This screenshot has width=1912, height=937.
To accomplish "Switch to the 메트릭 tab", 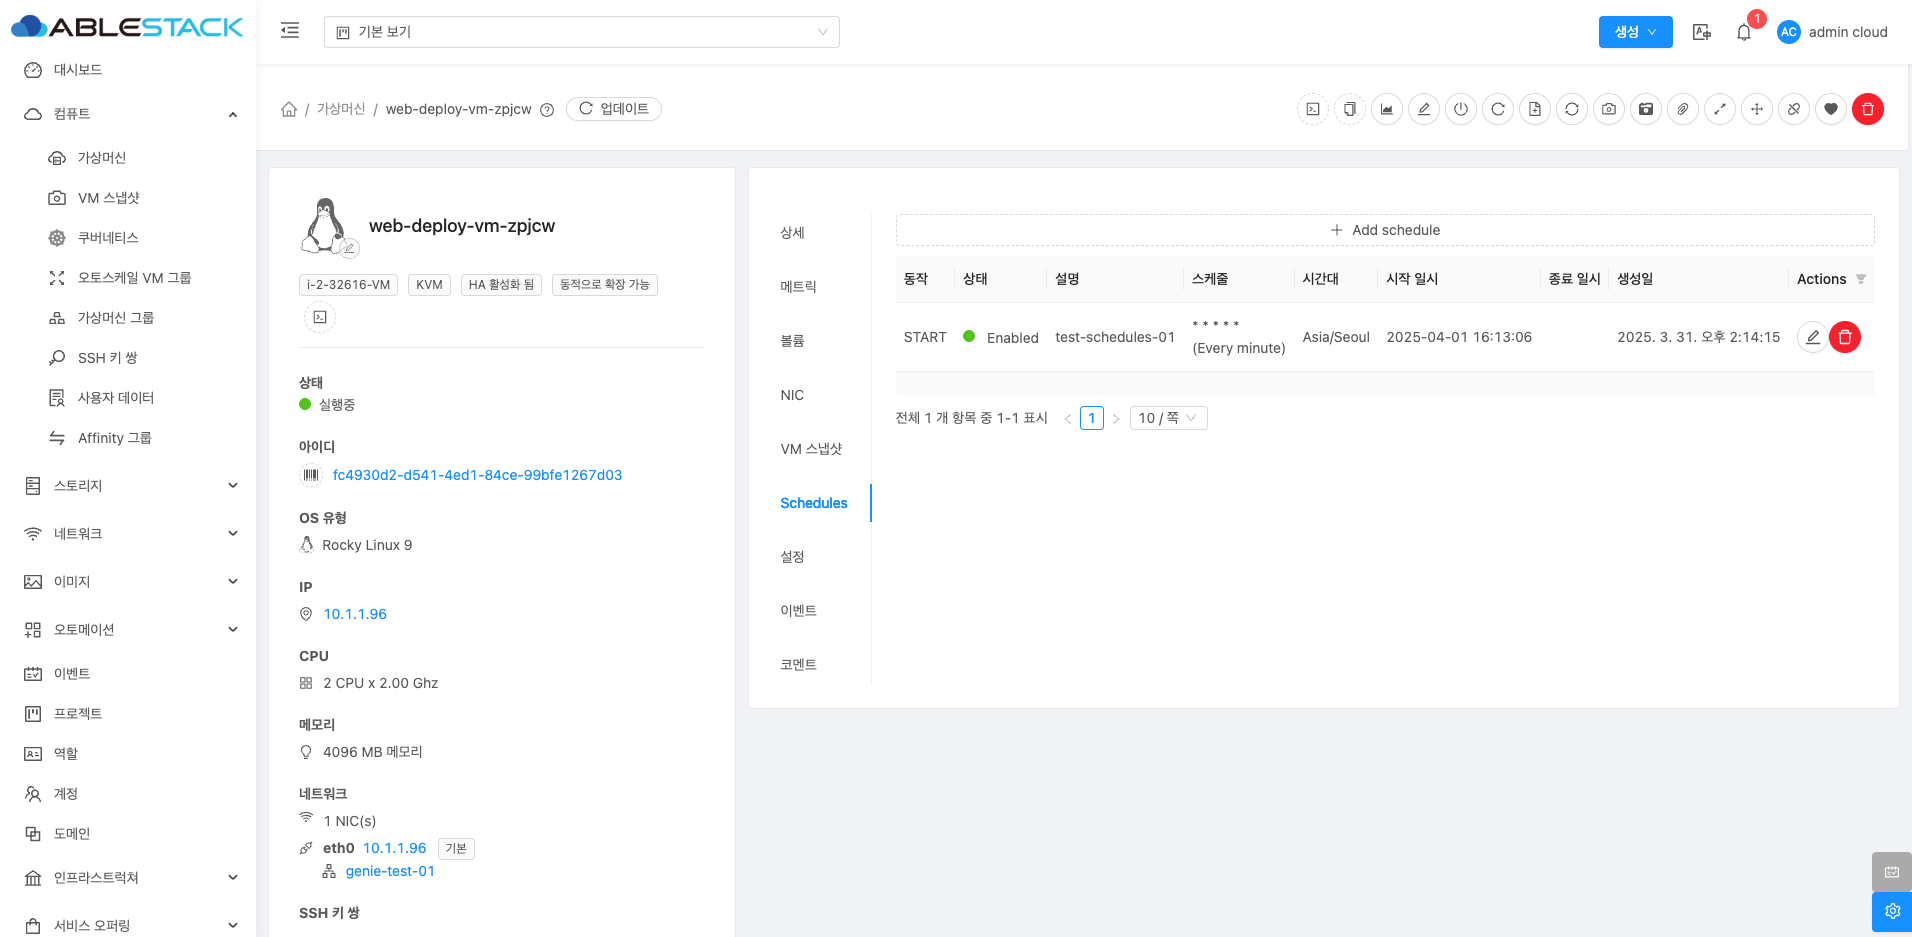I will (798, 286).
